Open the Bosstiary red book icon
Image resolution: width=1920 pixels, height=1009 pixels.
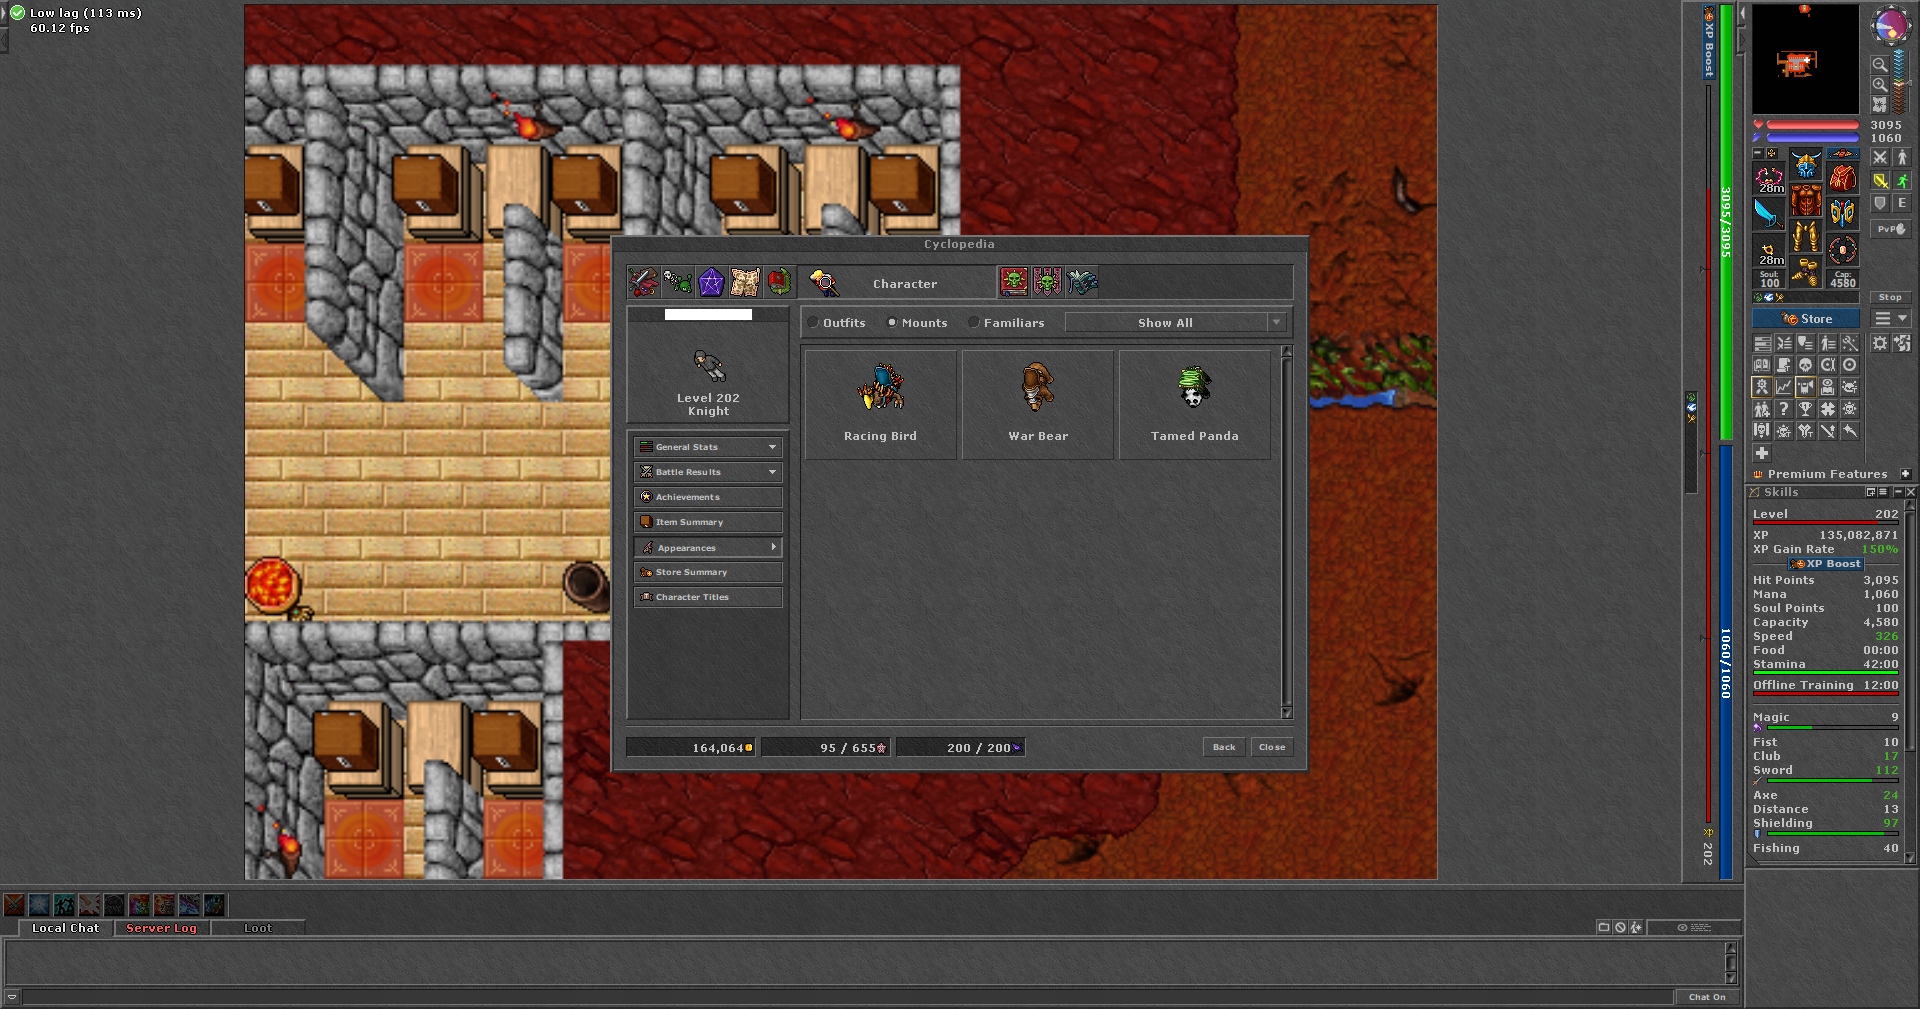point(1014,283)
